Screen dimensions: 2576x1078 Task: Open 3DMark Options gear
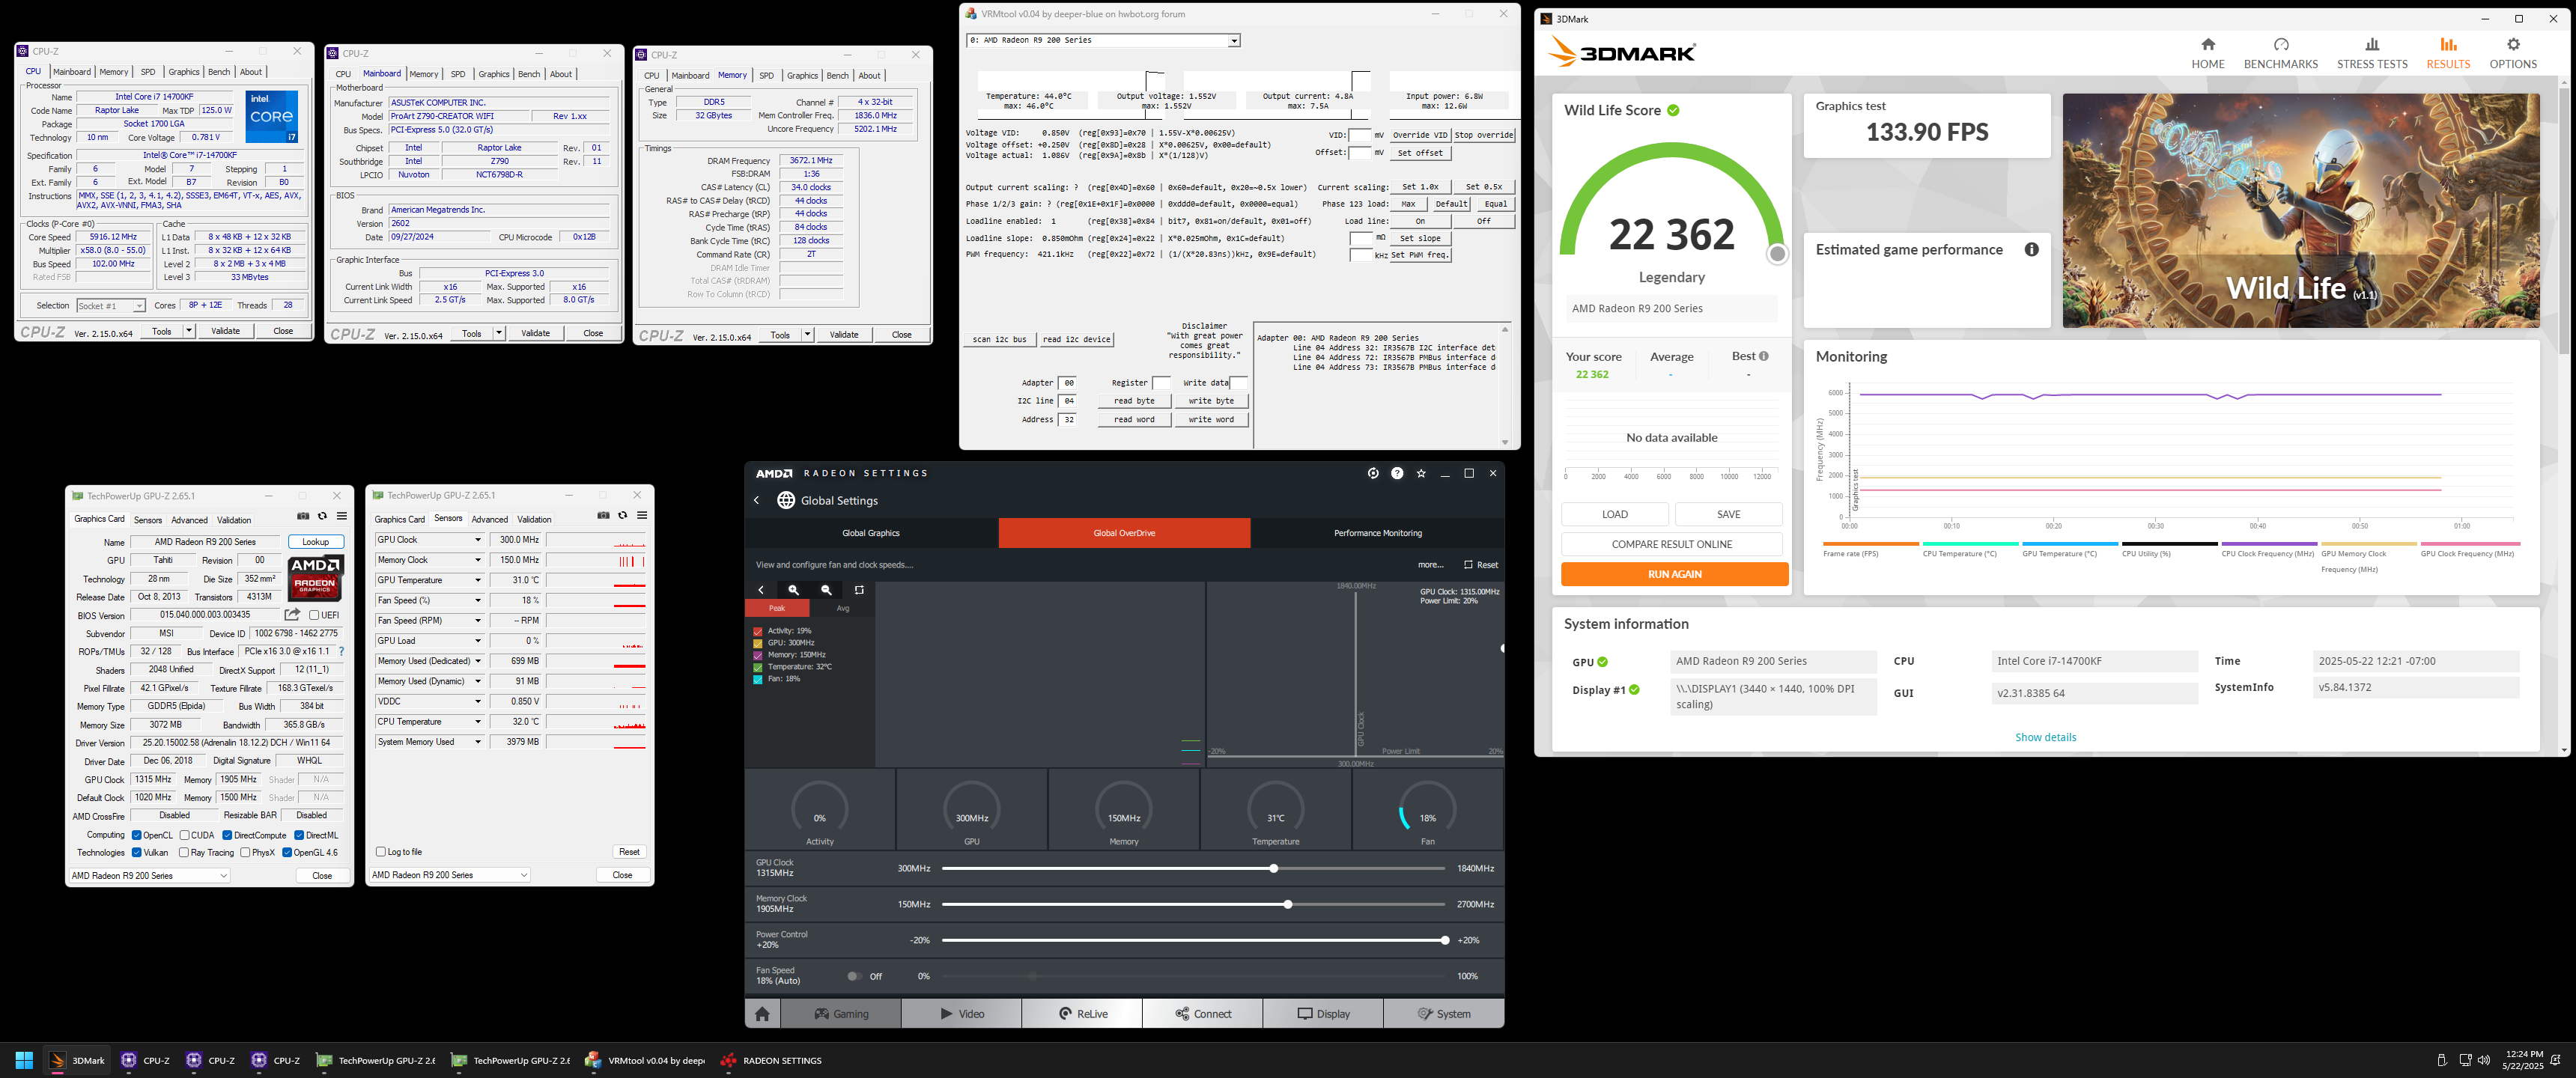point(2512,53)
